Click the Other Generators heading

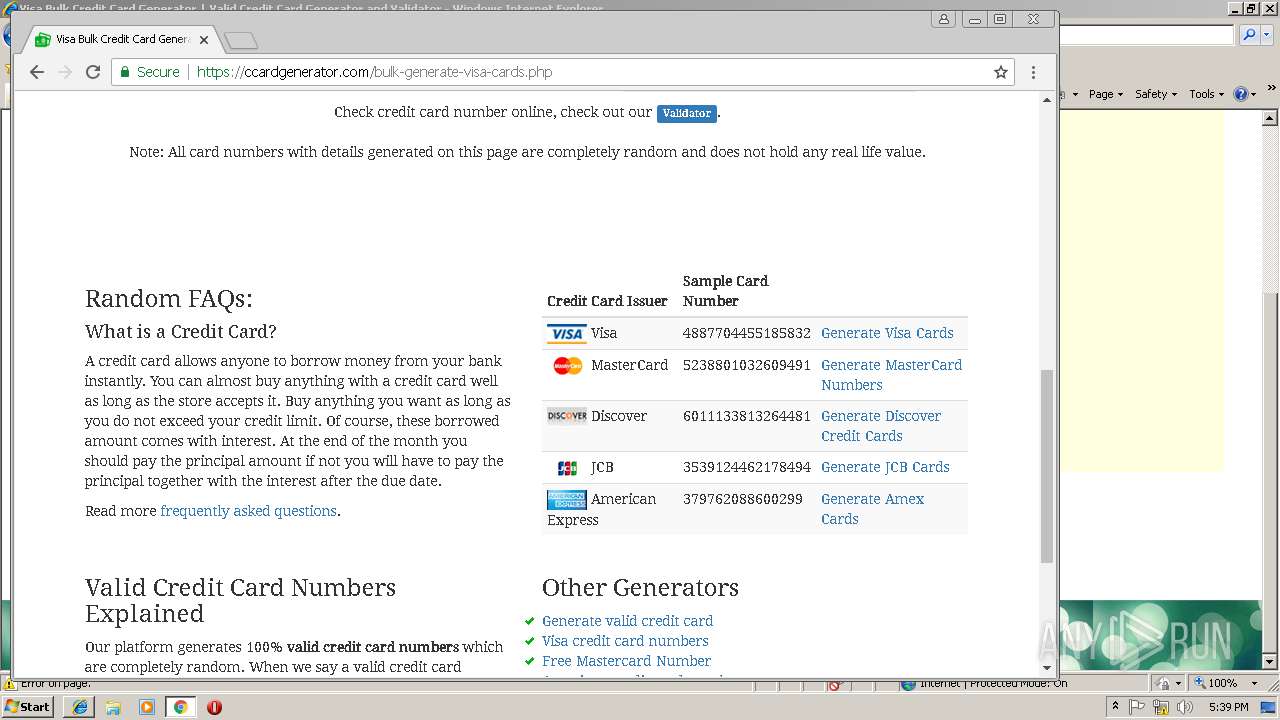pyautogui.click(x=640, y=587)
